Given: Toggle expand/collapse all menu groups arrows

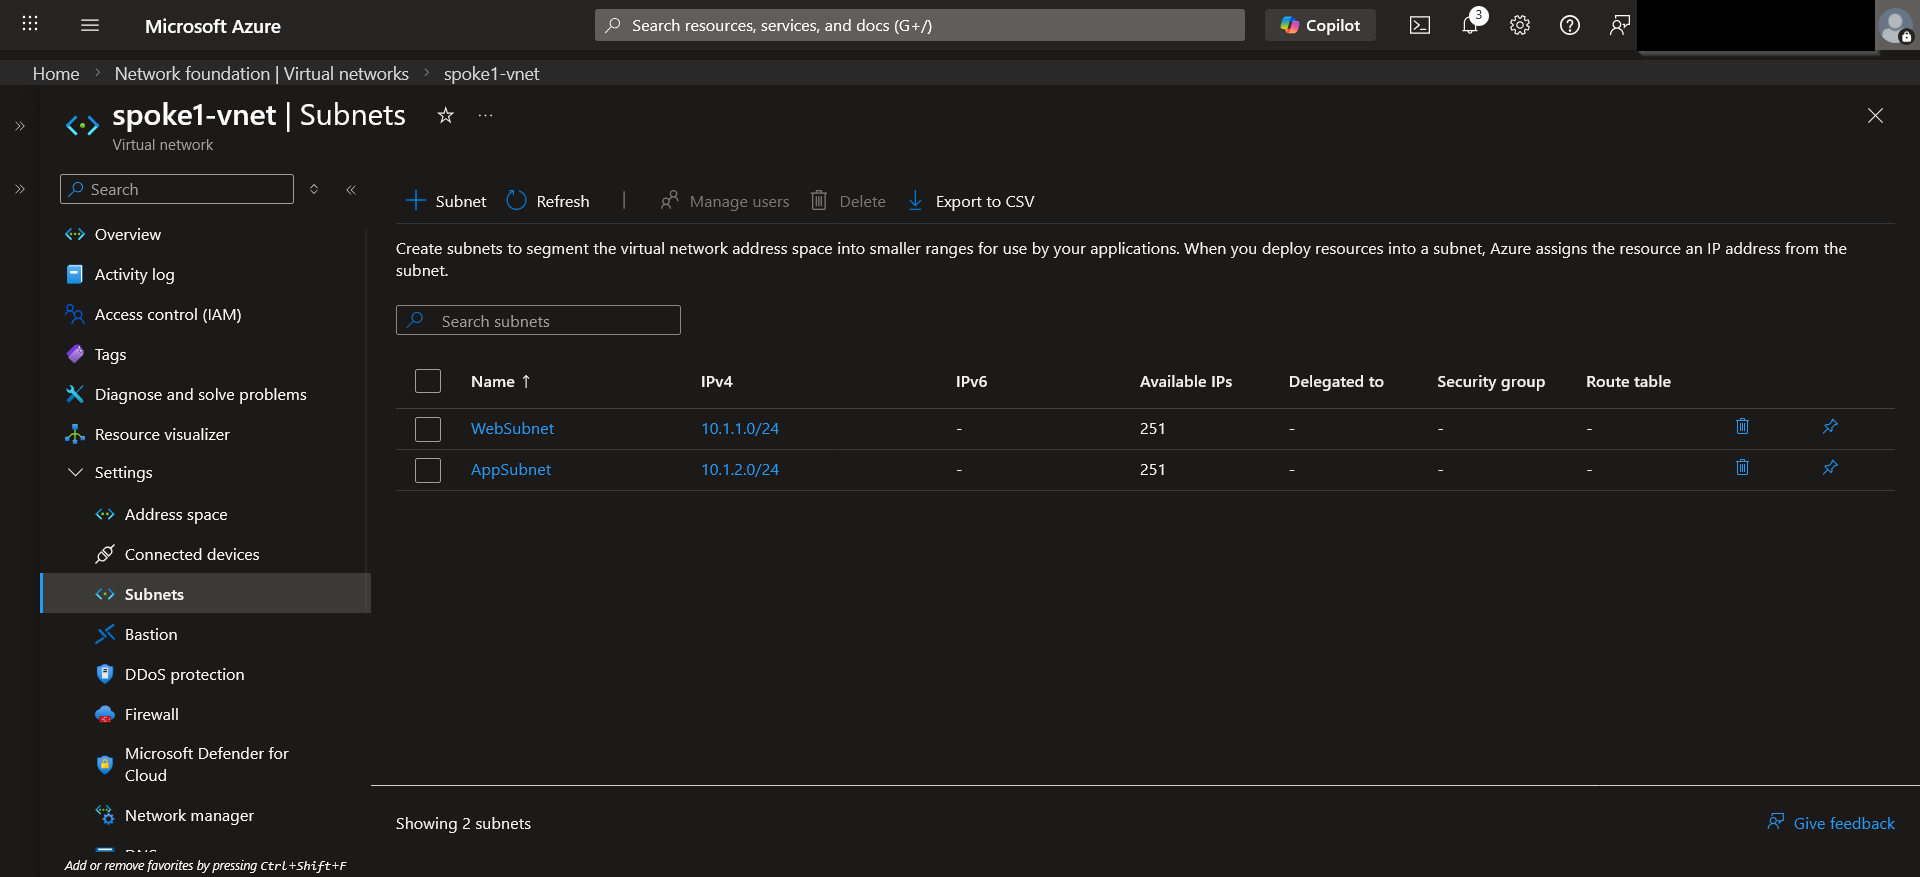Looking at the screenshot, I should 314,189.
